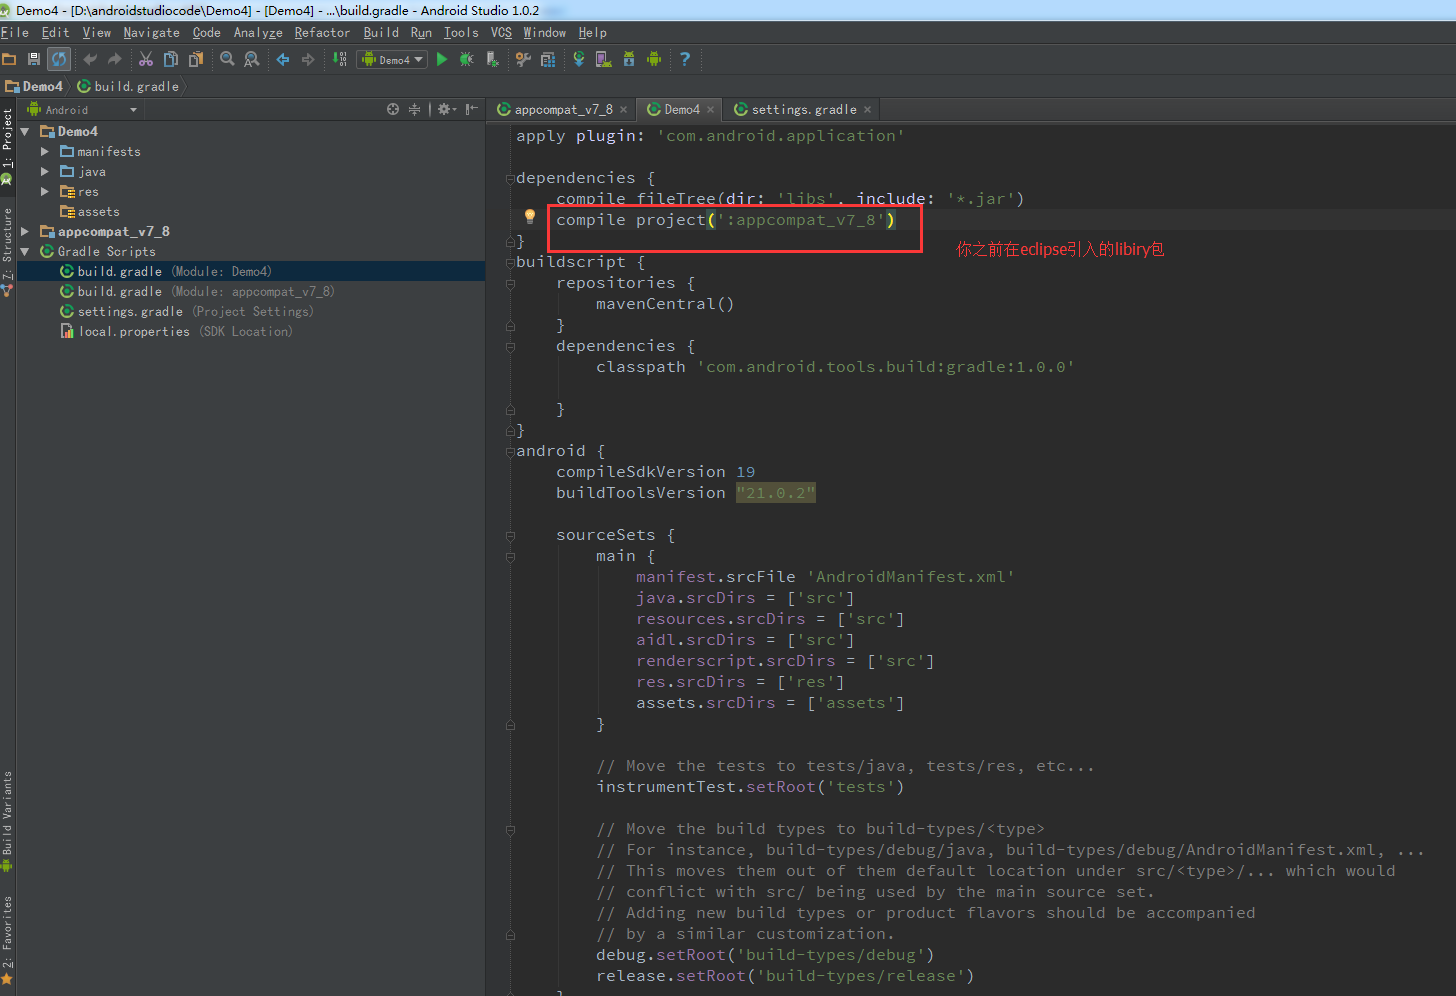
Task: Collapse the Demo4 module tree node
Action: coord(24,131)
